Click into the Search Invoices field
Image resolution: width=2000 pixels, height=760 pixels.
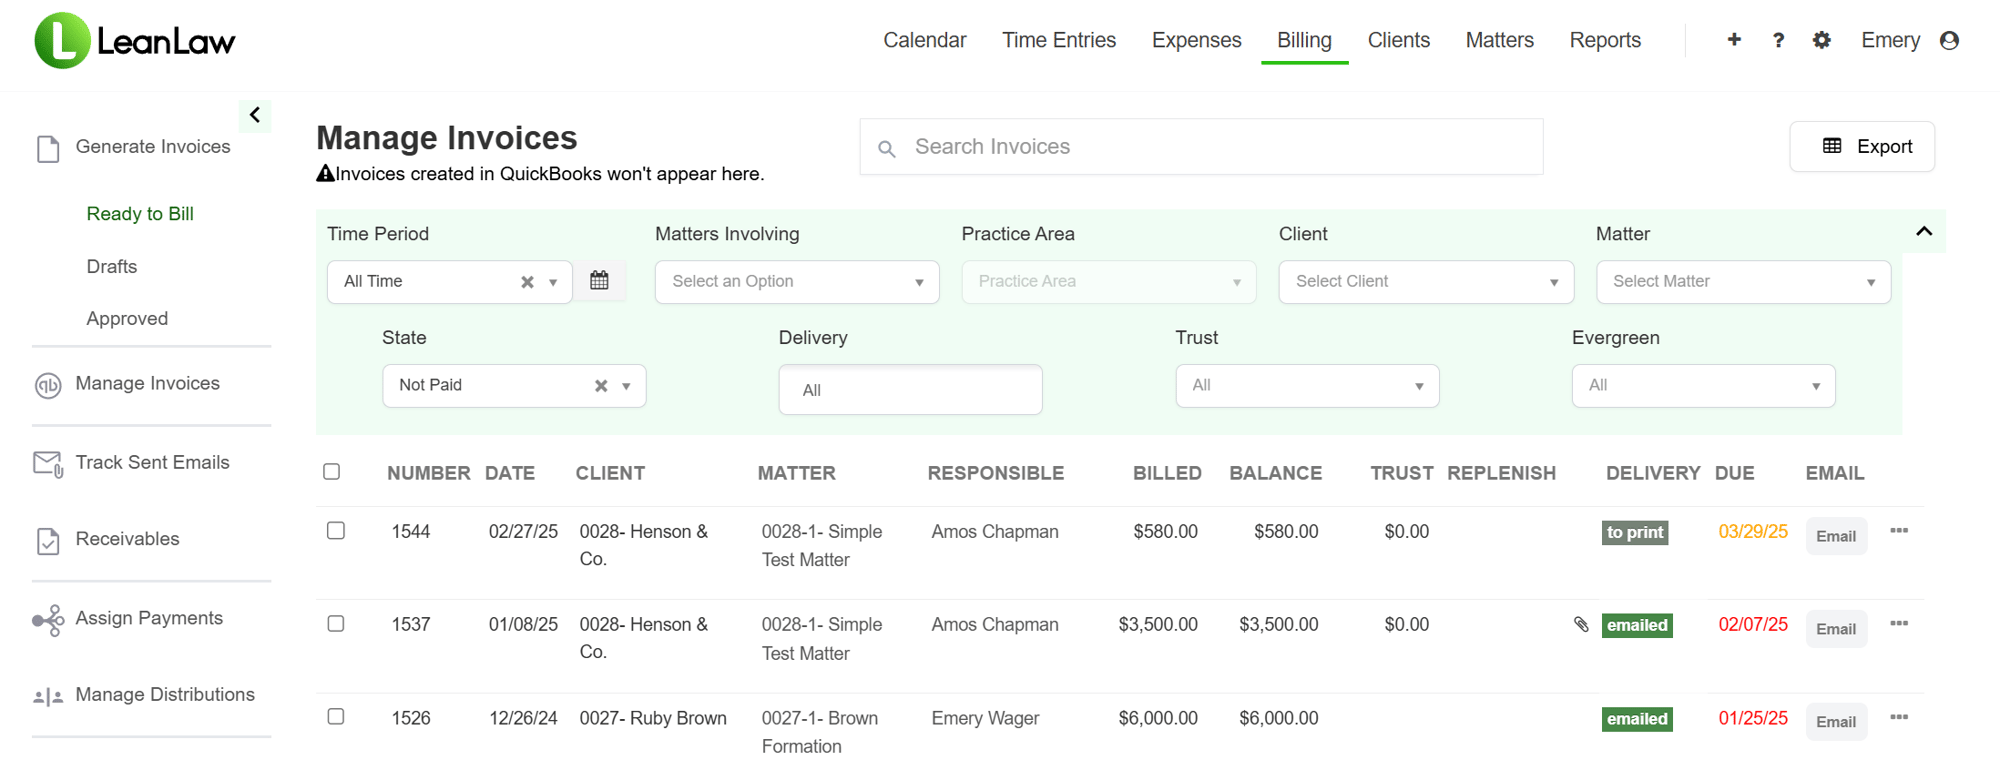(x=1201, y=147)
